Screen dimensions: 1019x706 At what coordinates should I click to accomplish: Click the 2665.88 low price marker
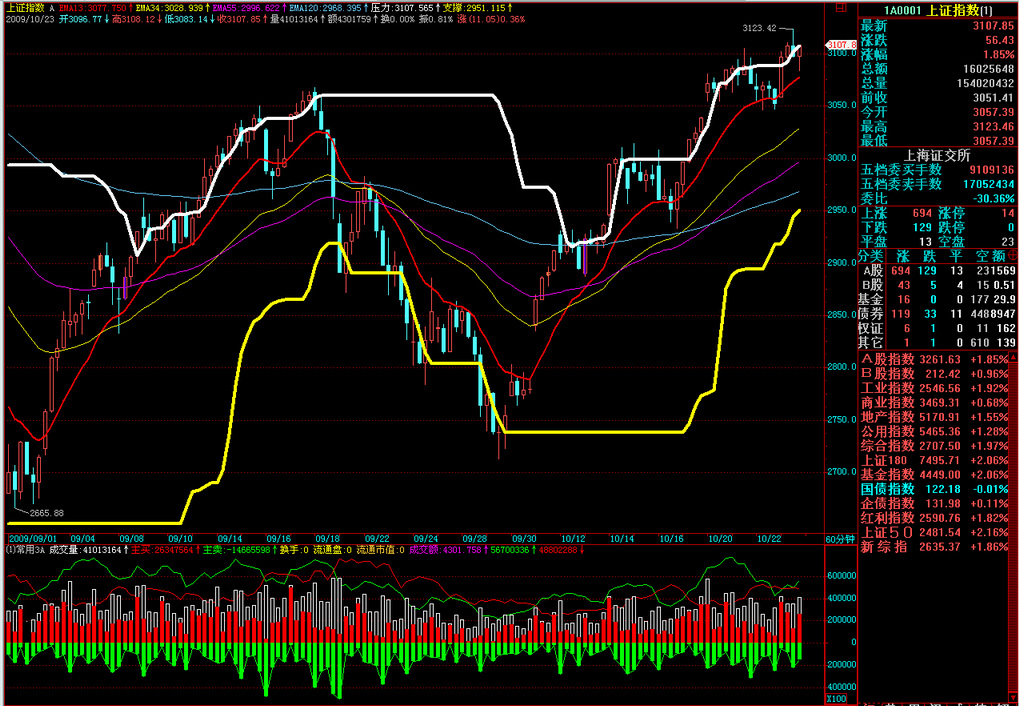tap(47, 513)
